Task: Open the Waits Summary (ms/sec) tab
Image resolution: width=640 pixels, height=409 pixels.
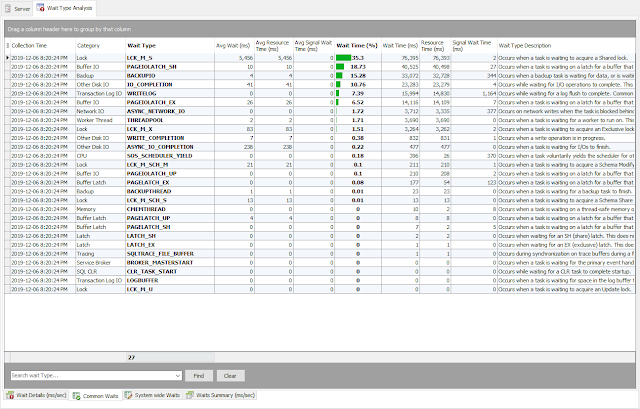Action: (220, 395)
